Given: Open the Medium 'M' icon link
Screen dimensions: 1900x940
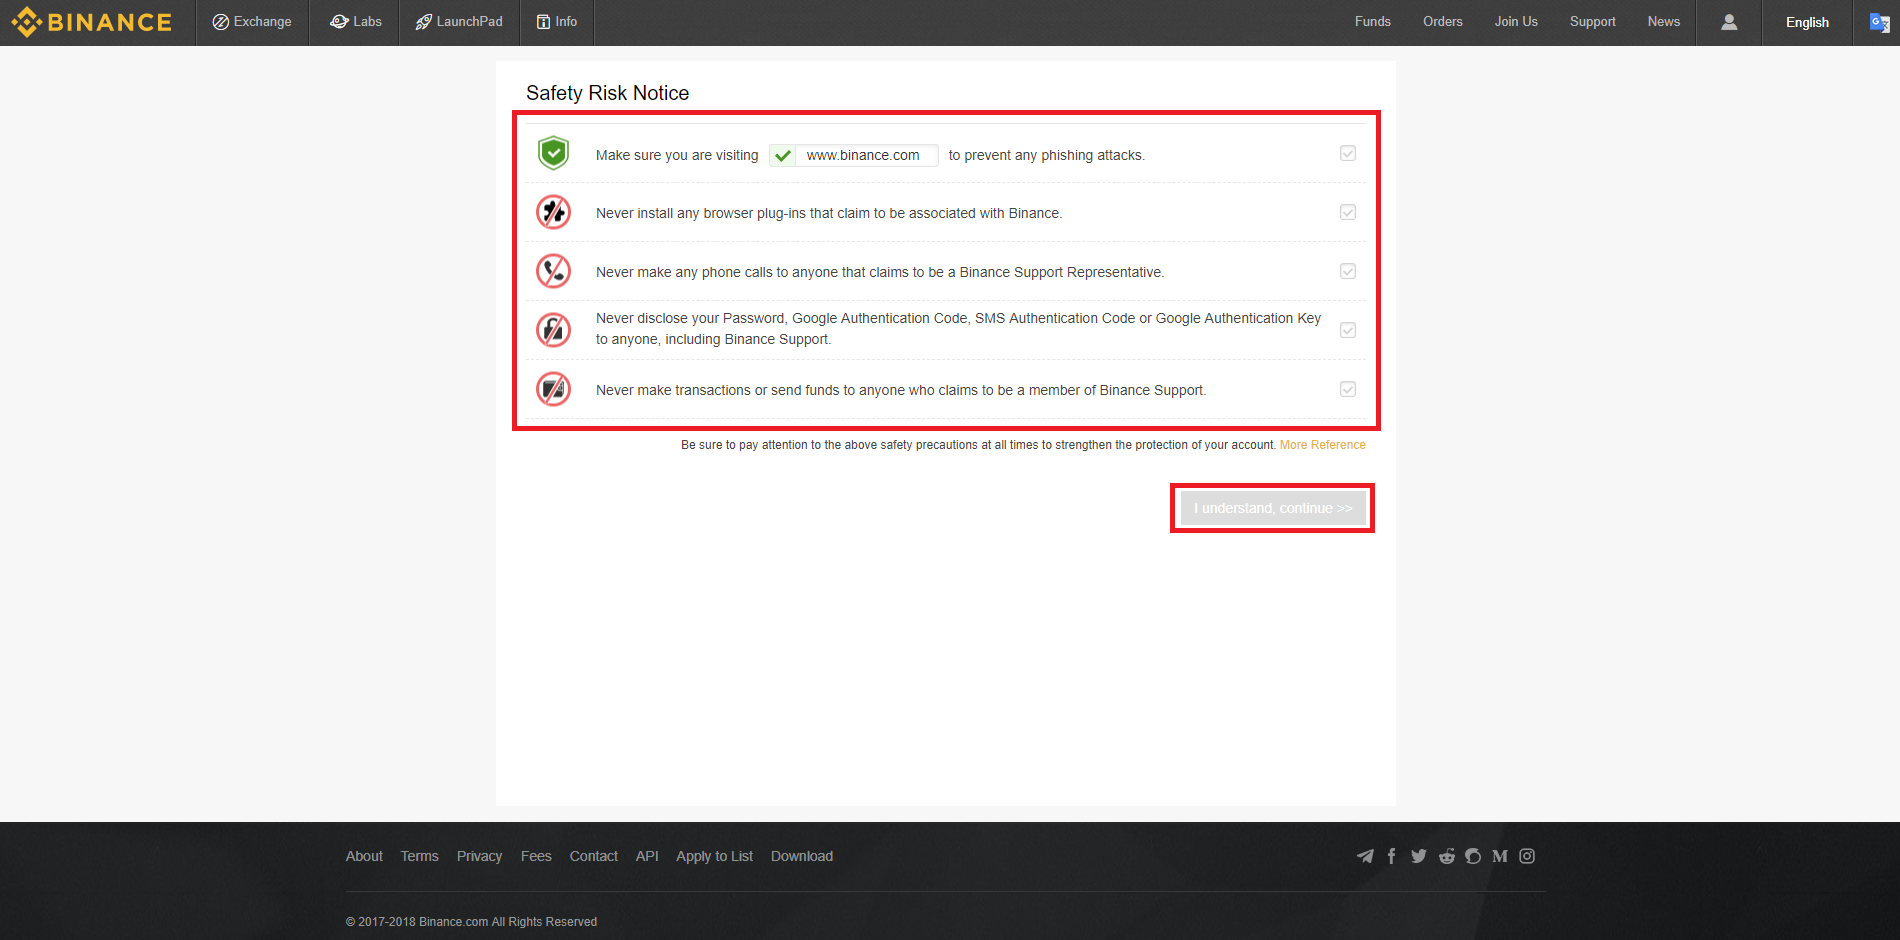Looking at the screenshot, I should pyautogui.click(x=1499, y=856).
